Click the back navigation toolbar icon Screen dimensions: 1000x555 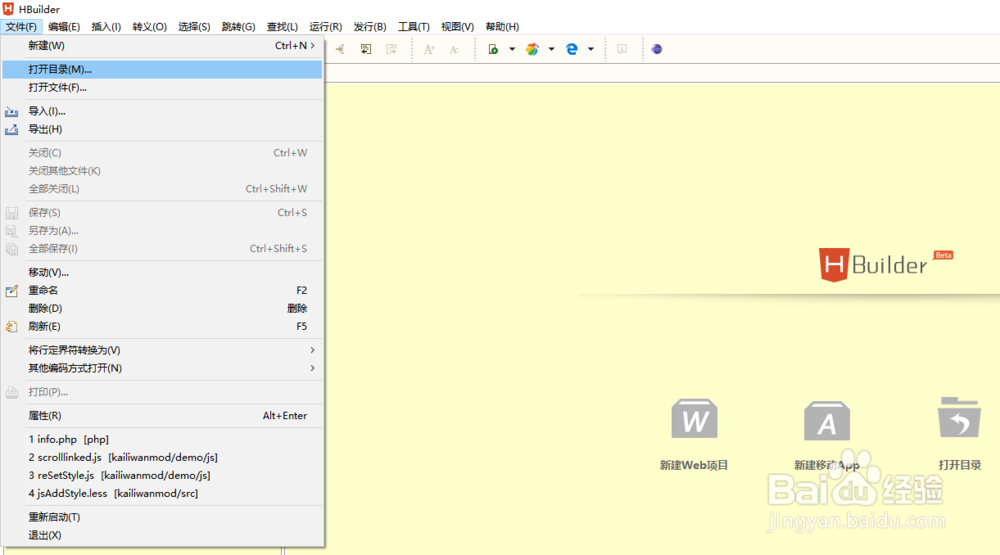365,49
